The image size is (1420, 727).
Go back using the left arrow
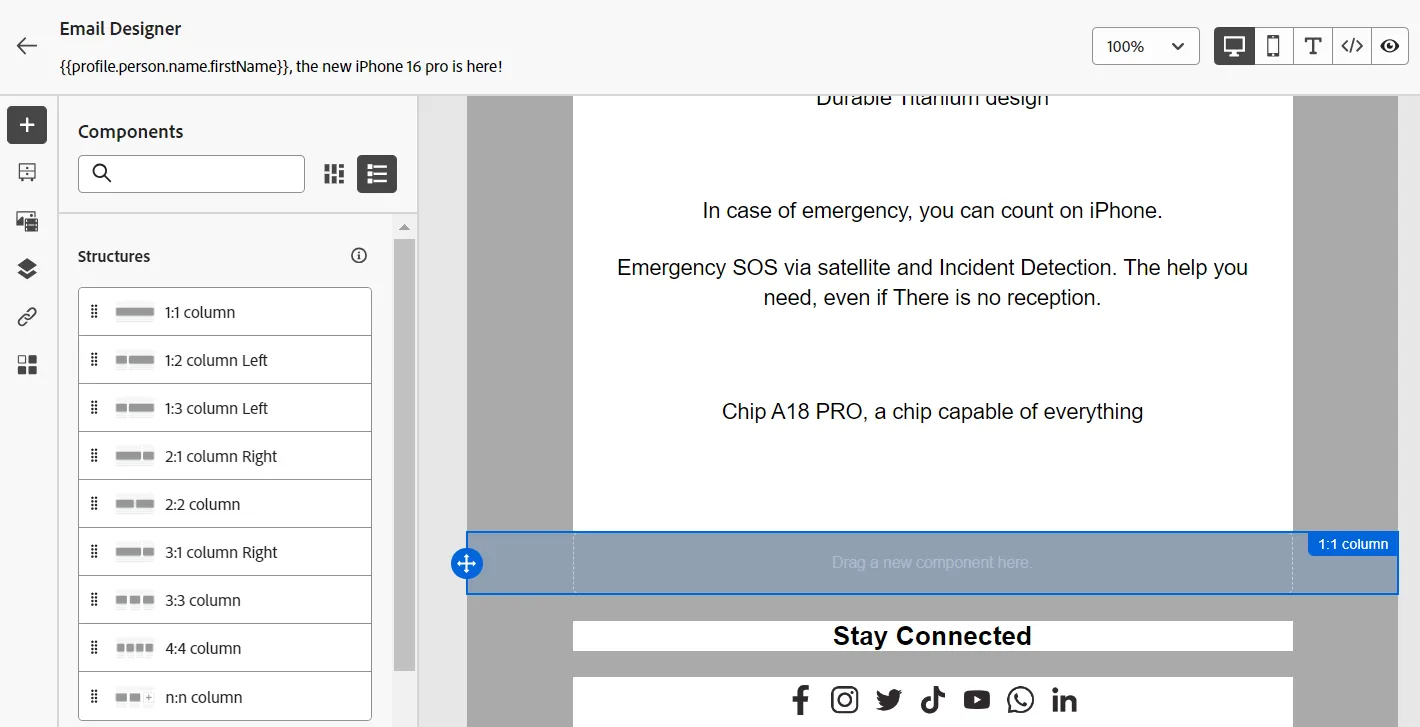(x=27, y=46)
